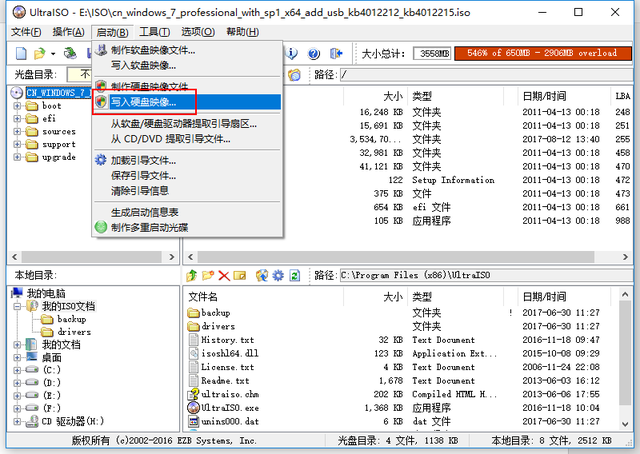The image size is (640, 454).
Task: Click the UltraISO.exe file icon
Action: (x=193, y=407)
